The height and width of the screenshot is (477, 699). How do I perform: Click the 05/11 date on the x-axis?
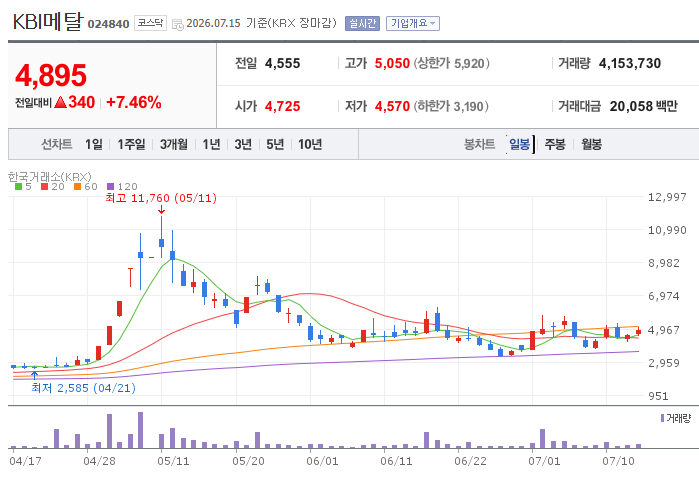coord(173,461)
